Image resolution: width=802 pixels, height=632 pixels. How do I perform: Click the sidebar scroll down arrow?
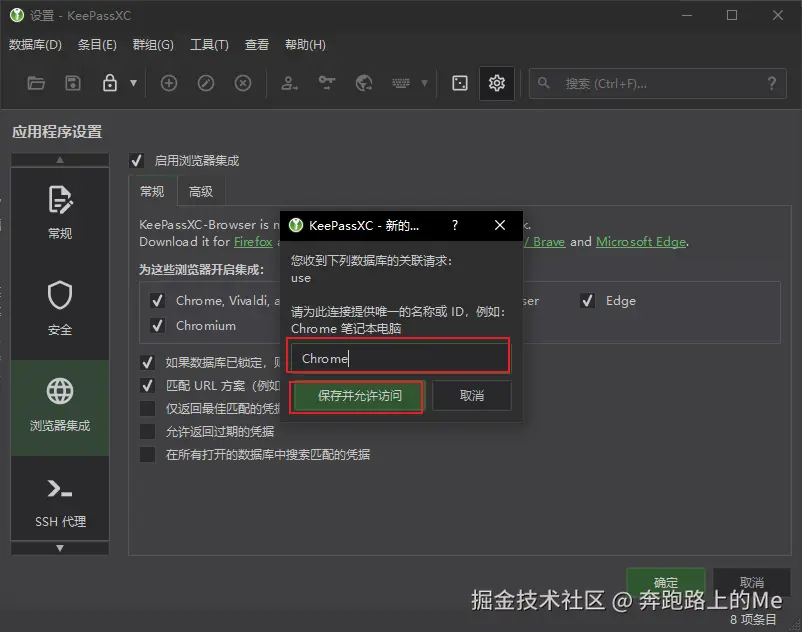click(x=60, y=548)
